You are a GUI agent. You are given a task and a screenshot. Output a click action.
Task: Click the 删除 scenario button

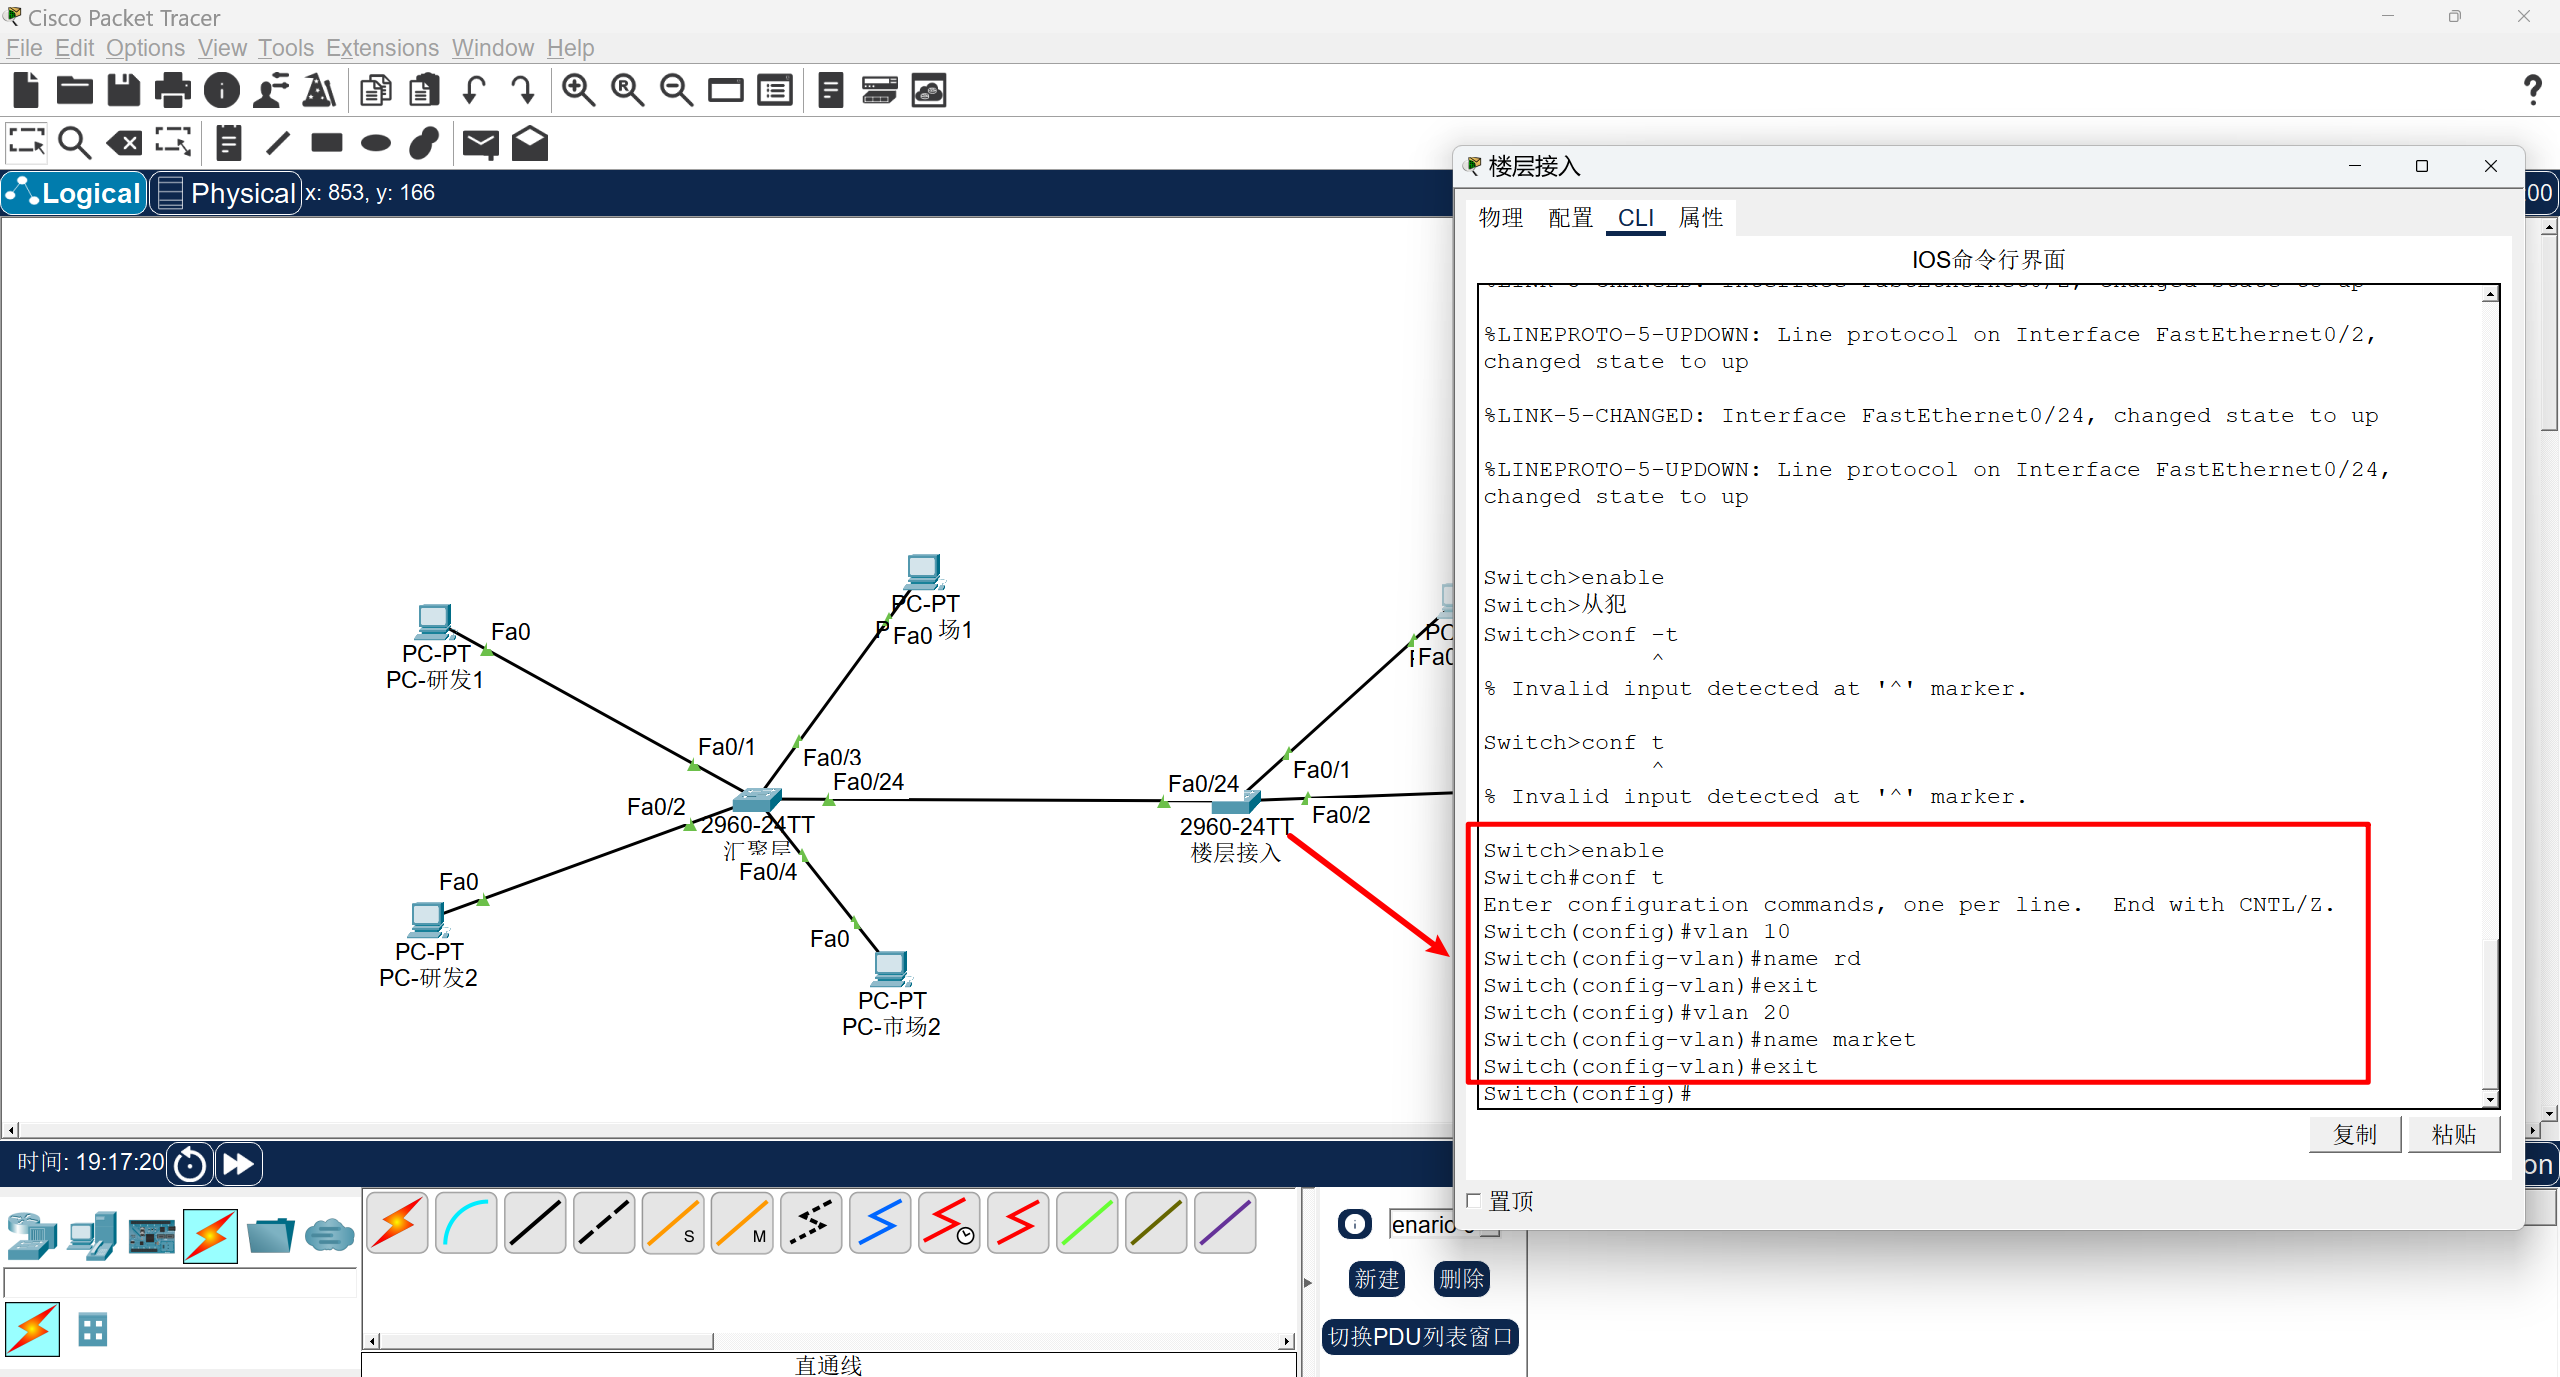1462,1279
